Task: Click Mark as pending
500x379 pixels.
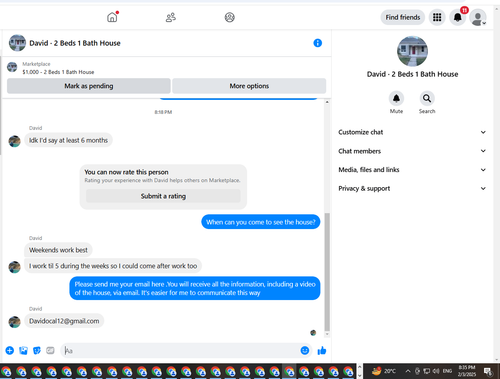Action: 89,86
